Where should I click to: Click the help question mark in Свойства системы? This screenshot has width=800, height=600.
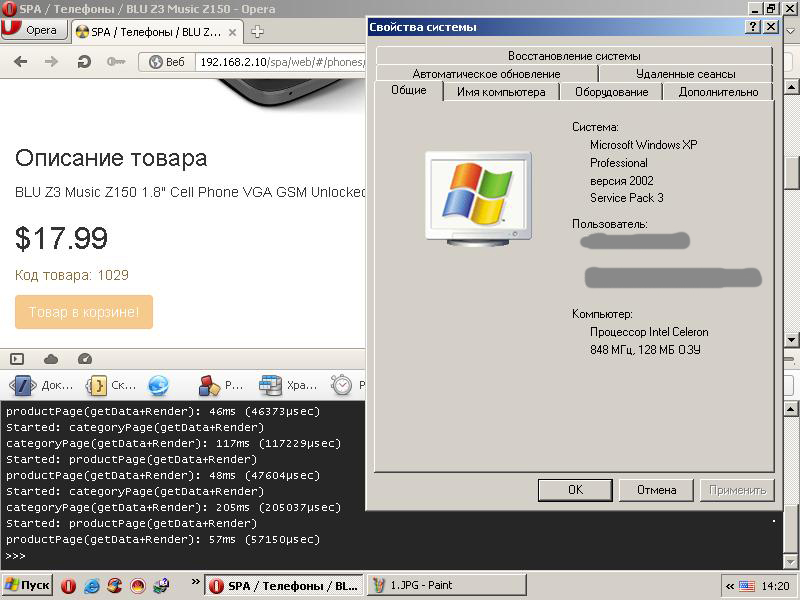click(753, 27)
